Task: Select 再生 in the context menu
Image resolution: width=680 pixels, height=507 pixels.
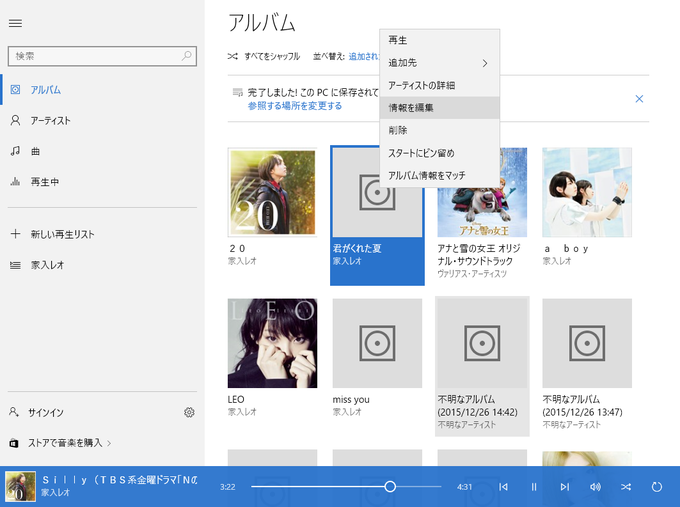Action: click(440, 40)
